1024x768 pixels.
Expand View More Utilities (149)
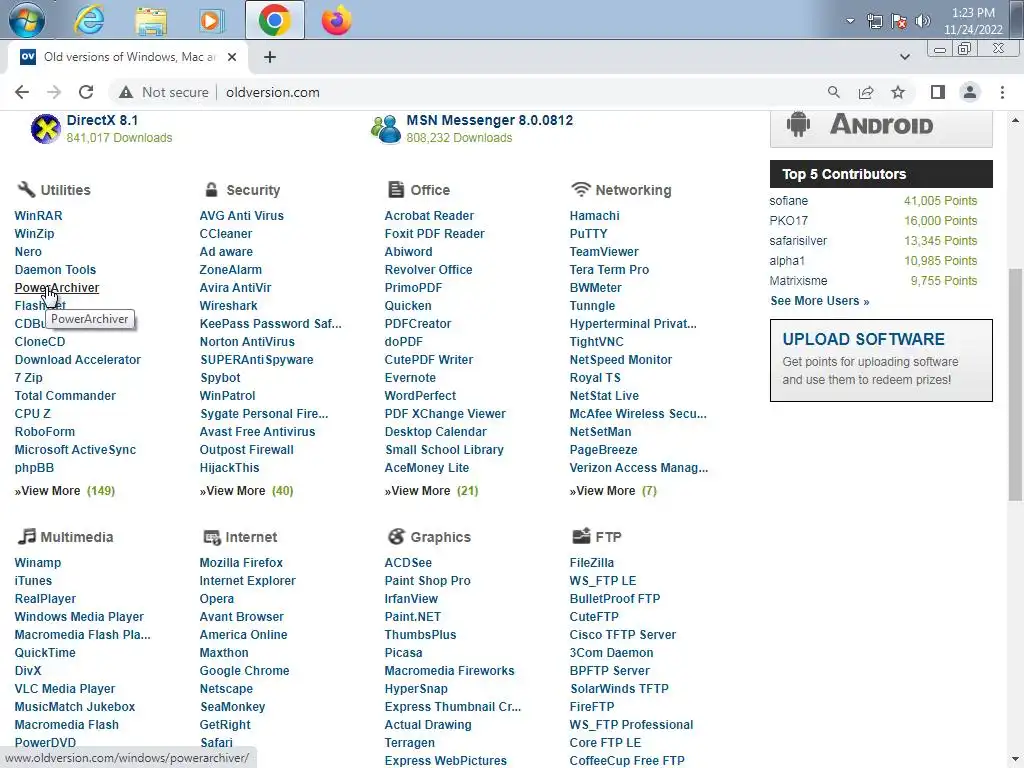pyautogui.click(x=65, y=490)
